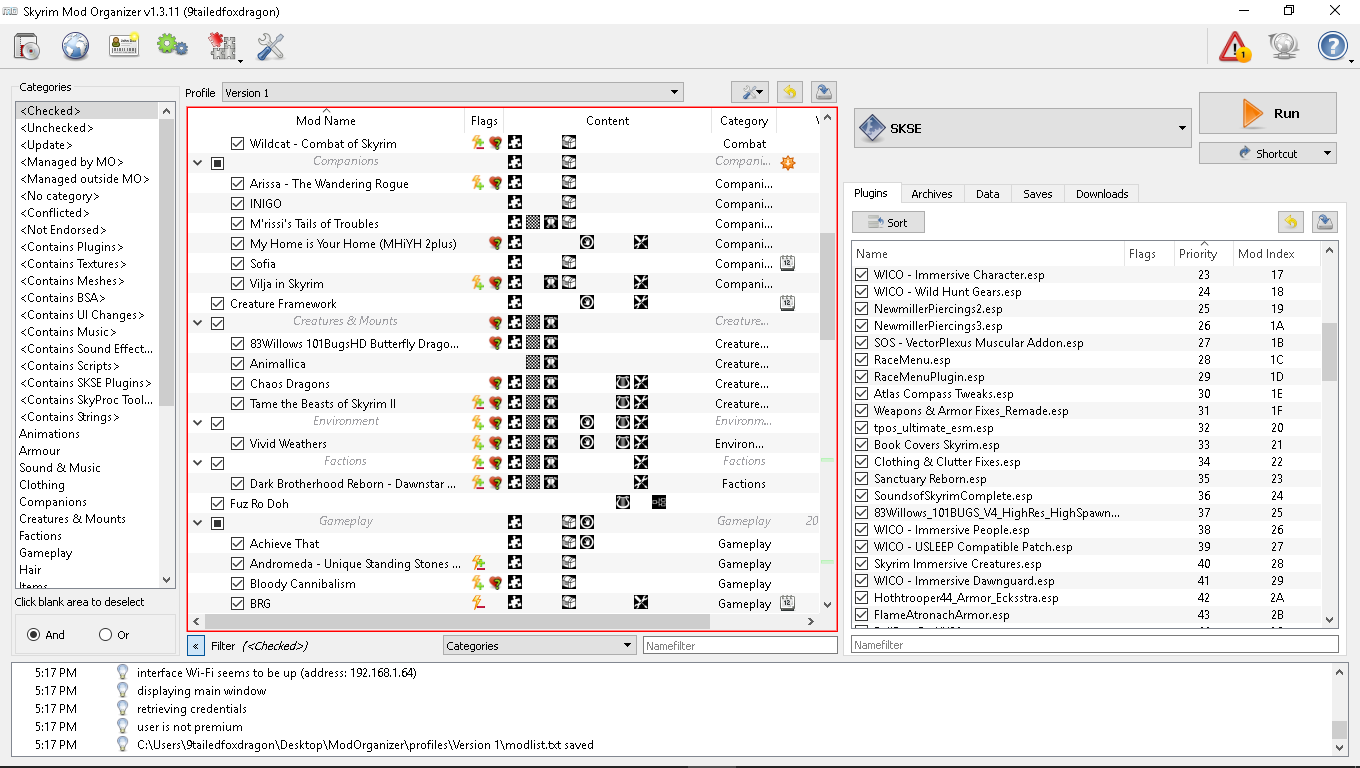Click heart endorsed flag on Wildcat row

495,143
